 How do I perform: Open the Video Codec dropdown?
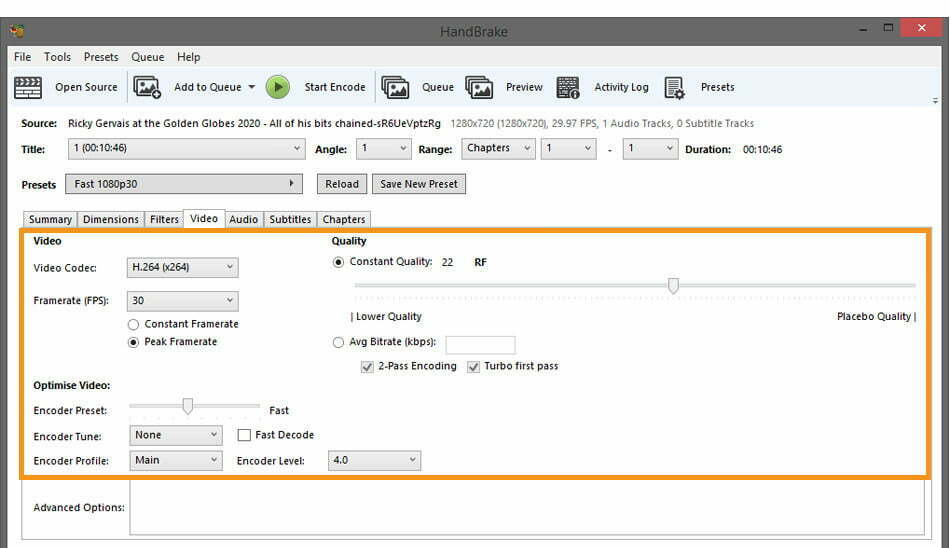[x=182, y=267]
